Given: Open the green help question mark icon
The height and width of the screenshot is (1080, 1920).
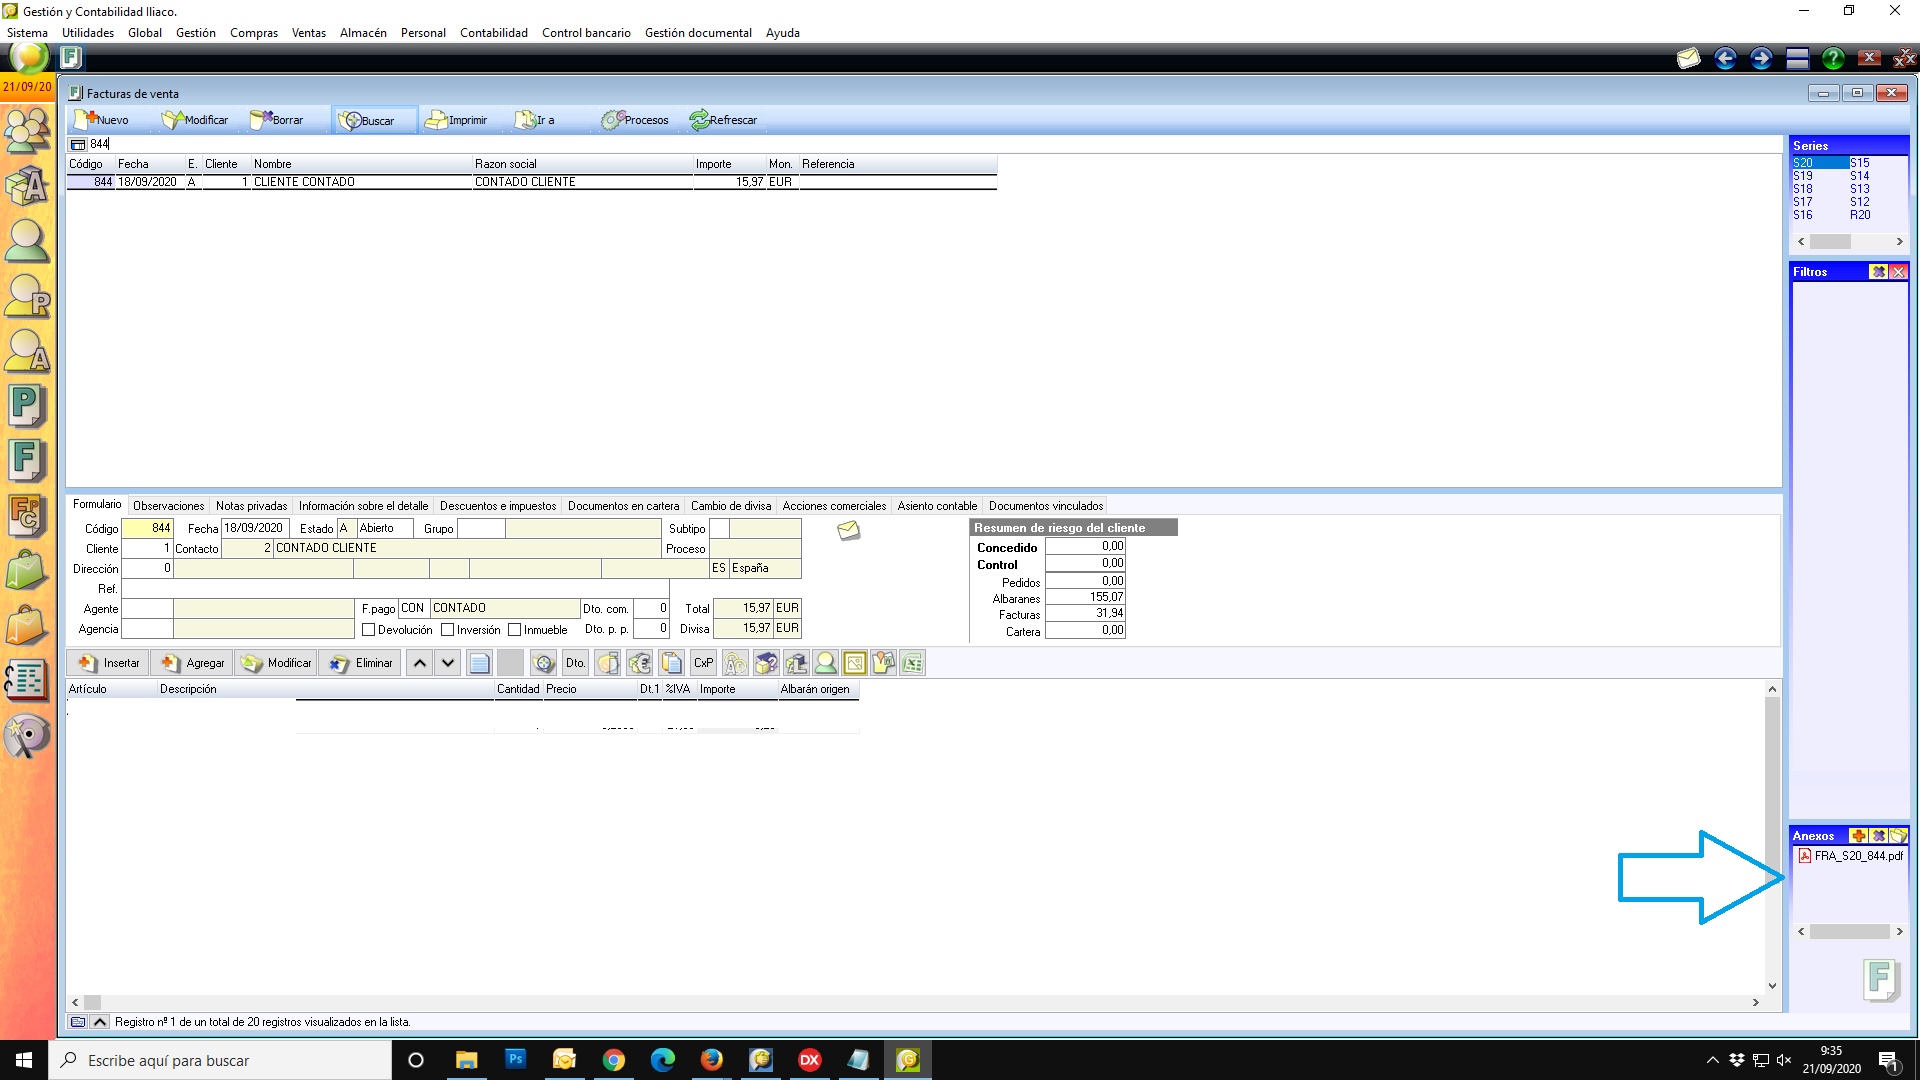Looking at the screenshot, I should 1833,58.
